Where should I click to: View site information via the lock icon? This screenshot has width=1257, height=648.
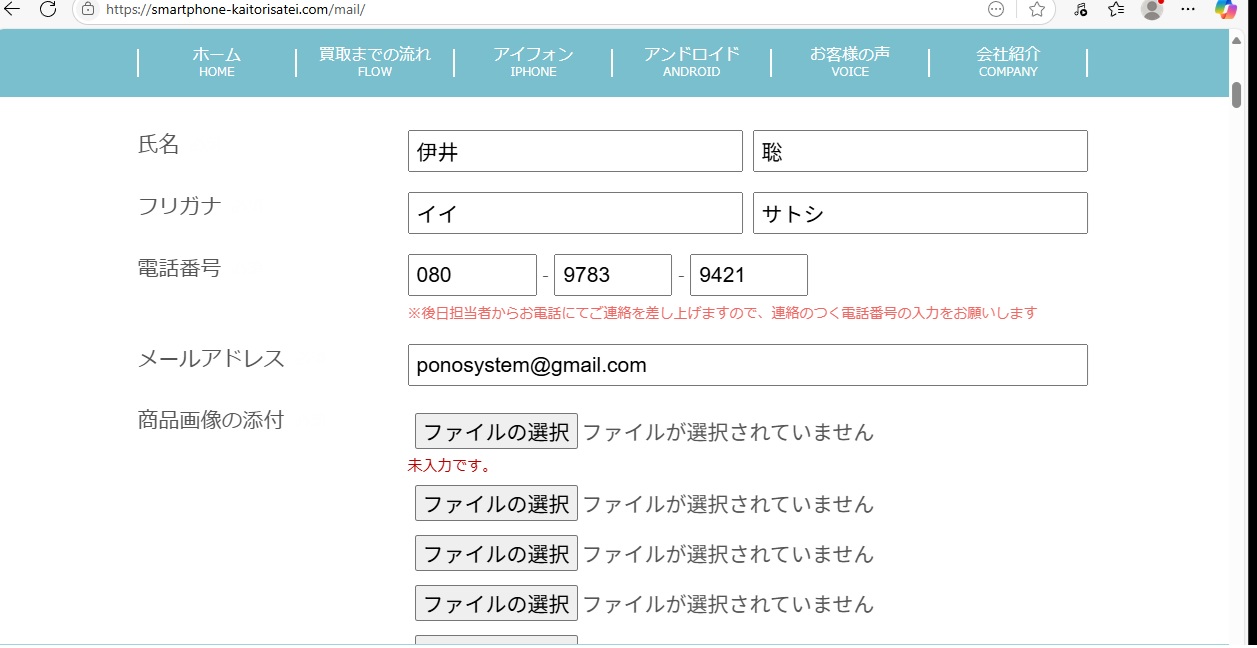point(88,9)
